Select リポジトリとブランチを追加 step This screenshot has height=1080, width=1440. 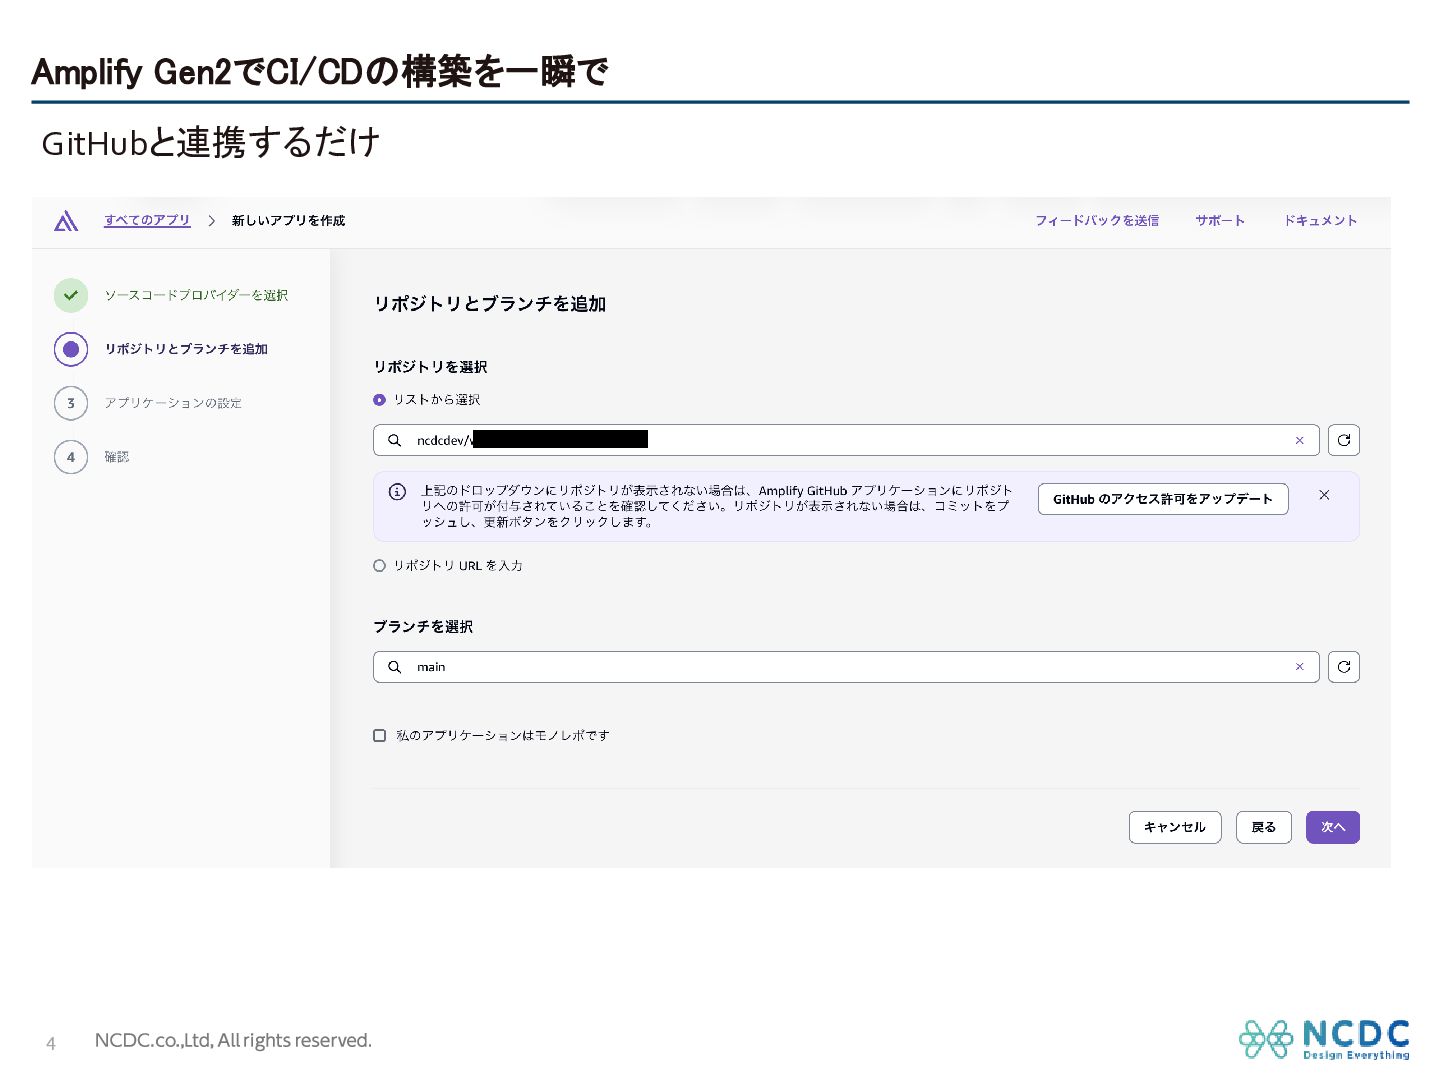pyautogui.click(x=186, y=349)
